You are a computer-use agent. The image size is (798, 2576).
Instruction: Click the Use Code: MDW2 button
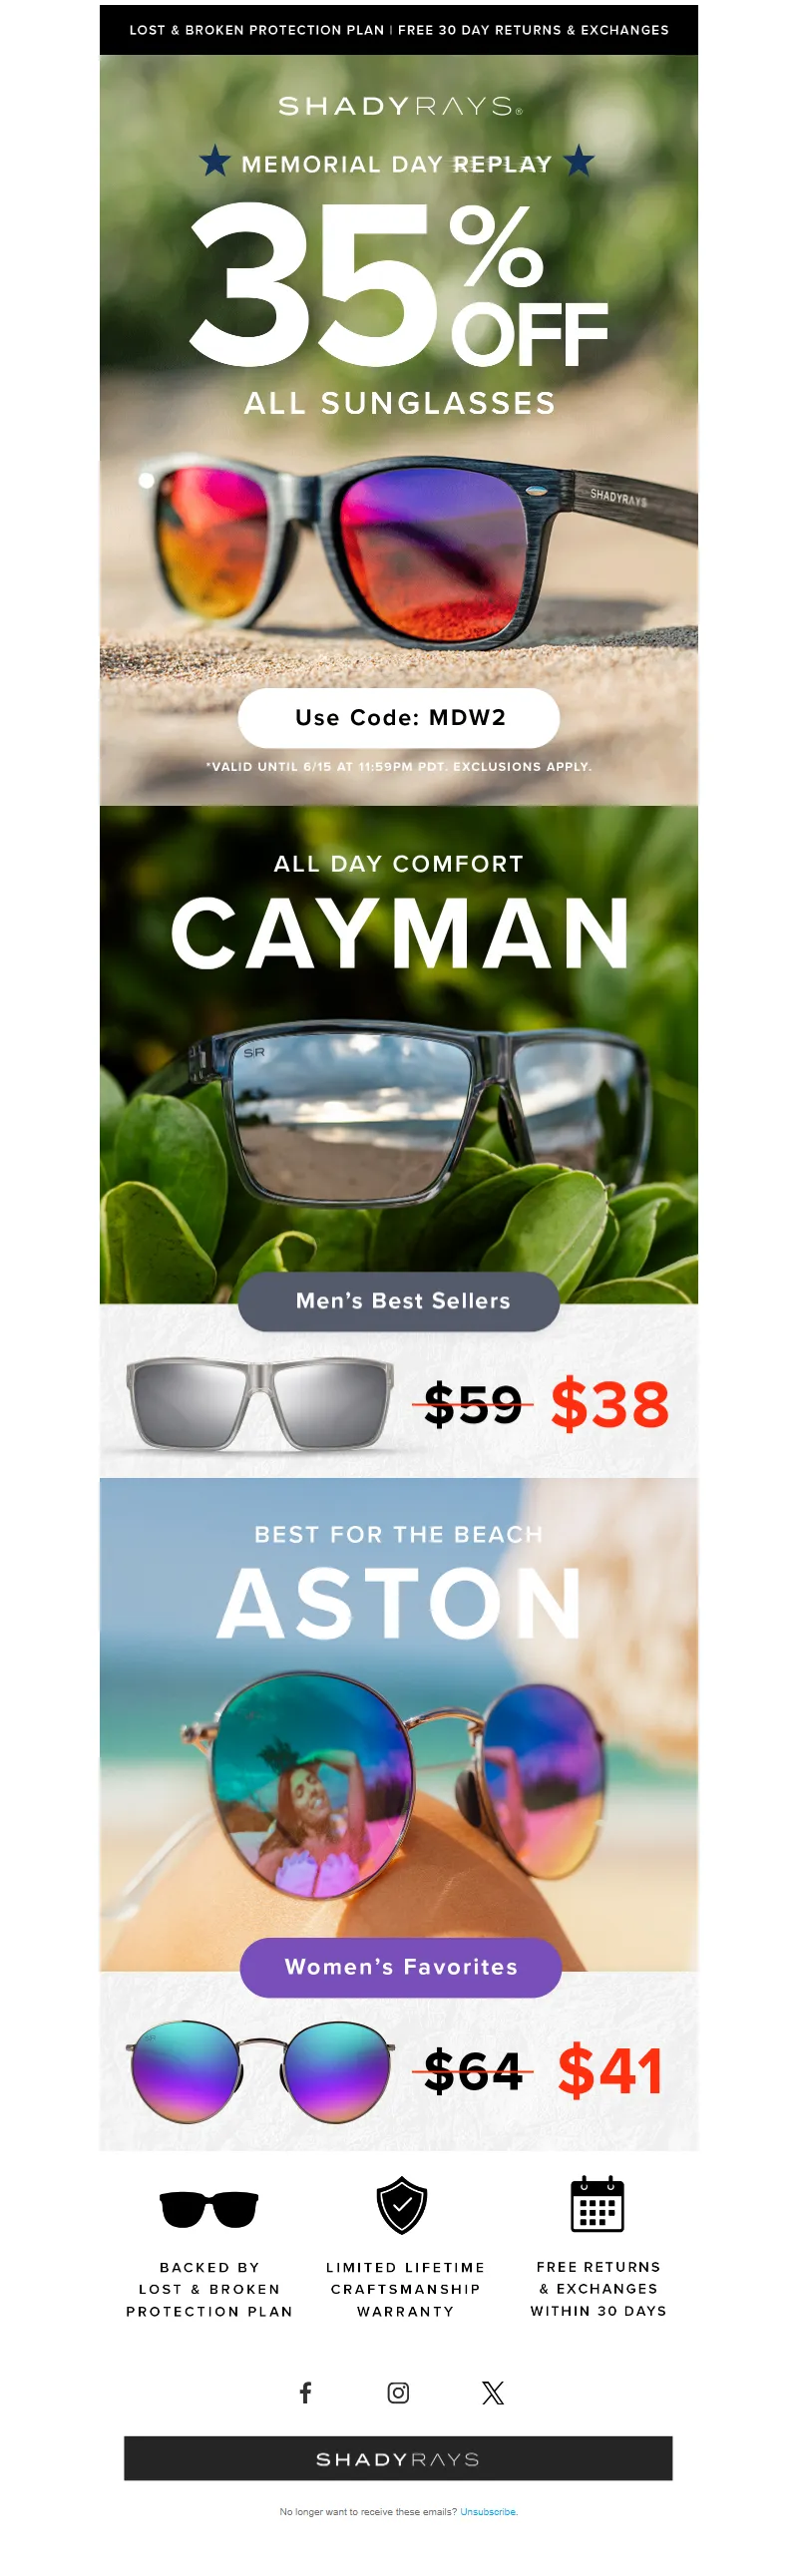pyautogui.click(x=399, y=718)
